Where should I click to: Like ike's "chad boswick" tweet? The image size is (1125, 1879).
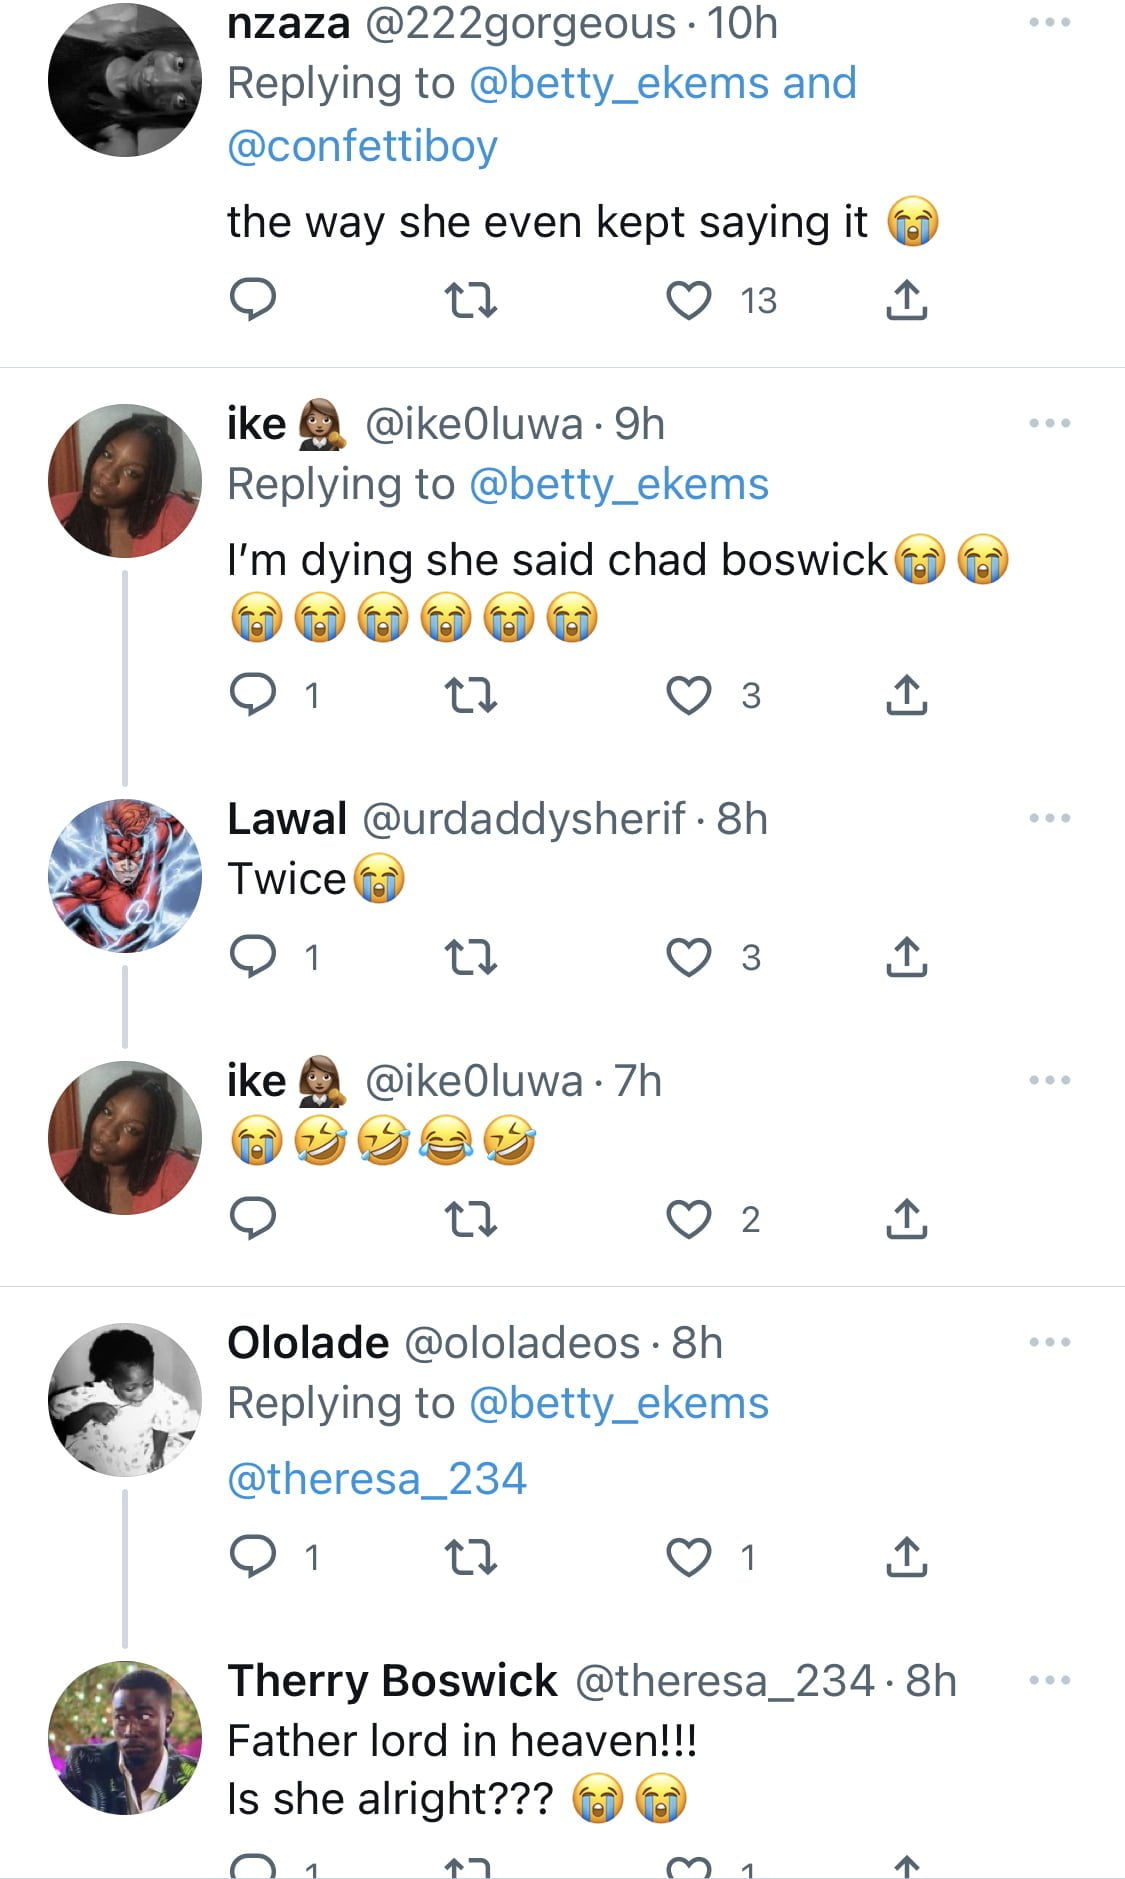pos(689,695)
